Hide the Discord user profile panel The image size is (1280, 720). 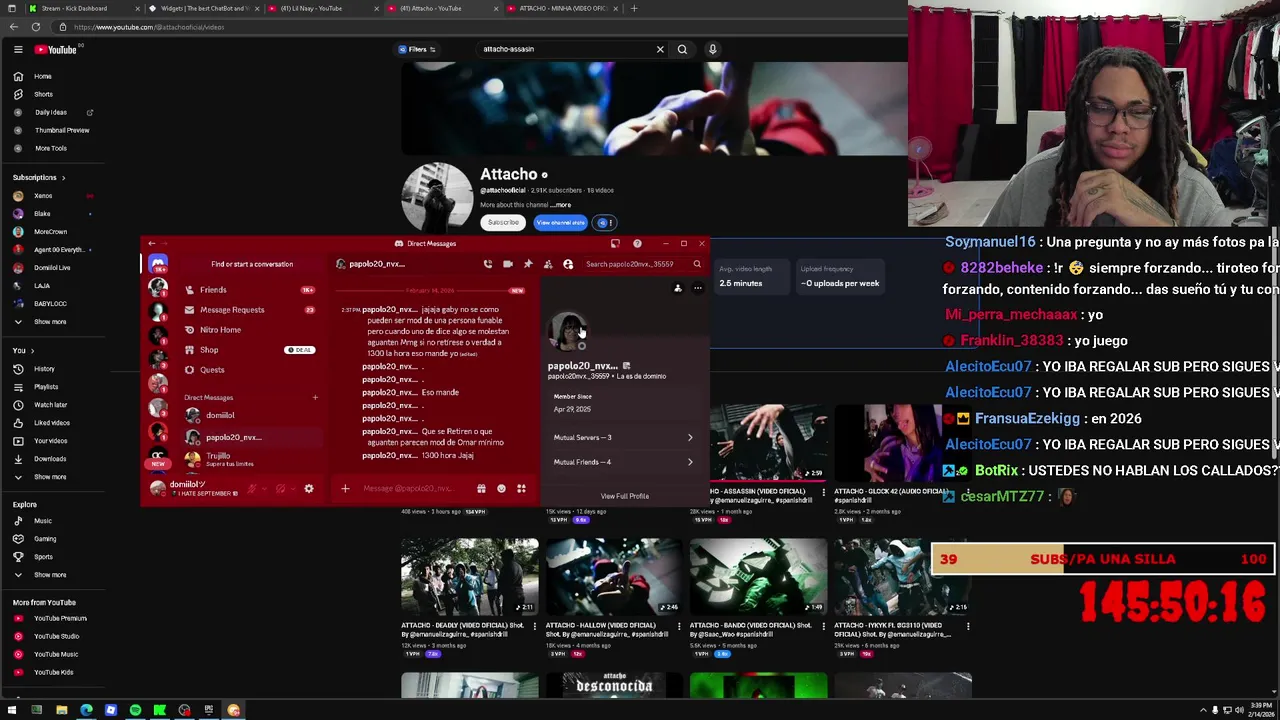click(x=568, y=264)
